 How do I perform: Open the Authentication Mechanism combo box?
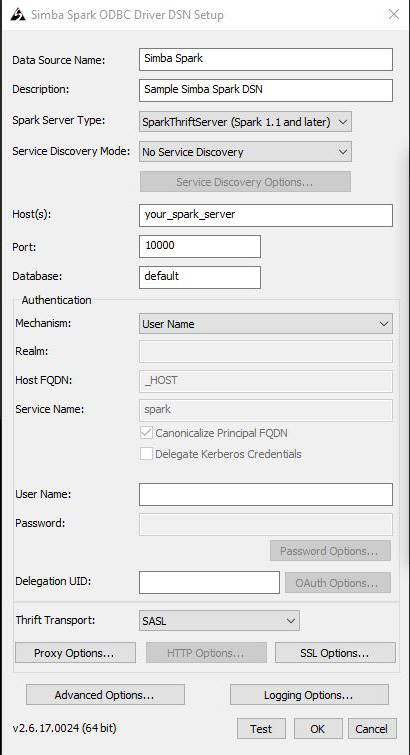[x=266, y=324]
